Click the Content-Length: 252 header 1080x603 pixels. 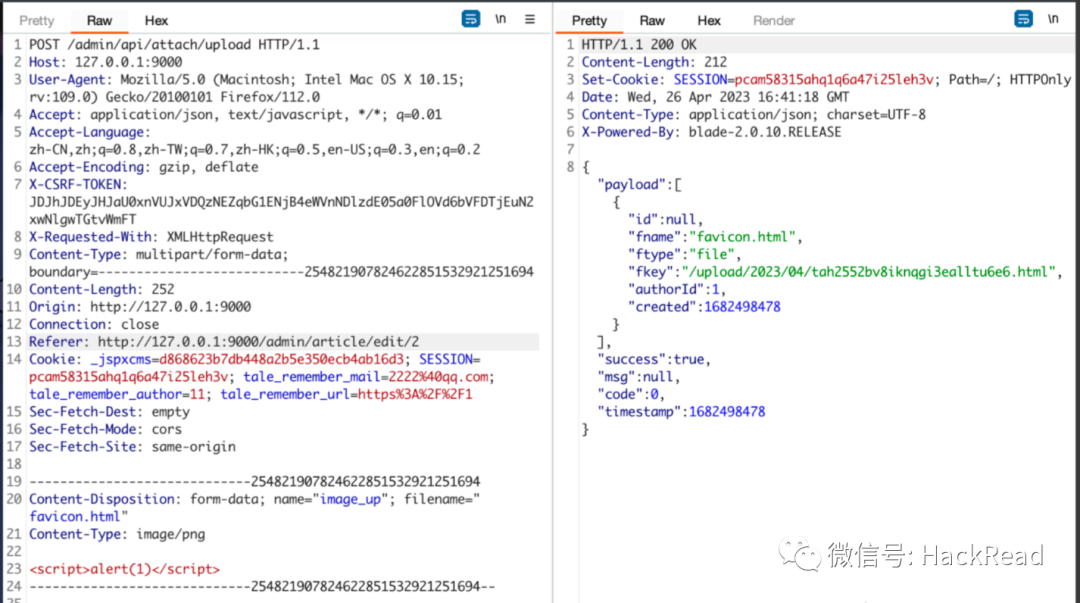point(101,289)
